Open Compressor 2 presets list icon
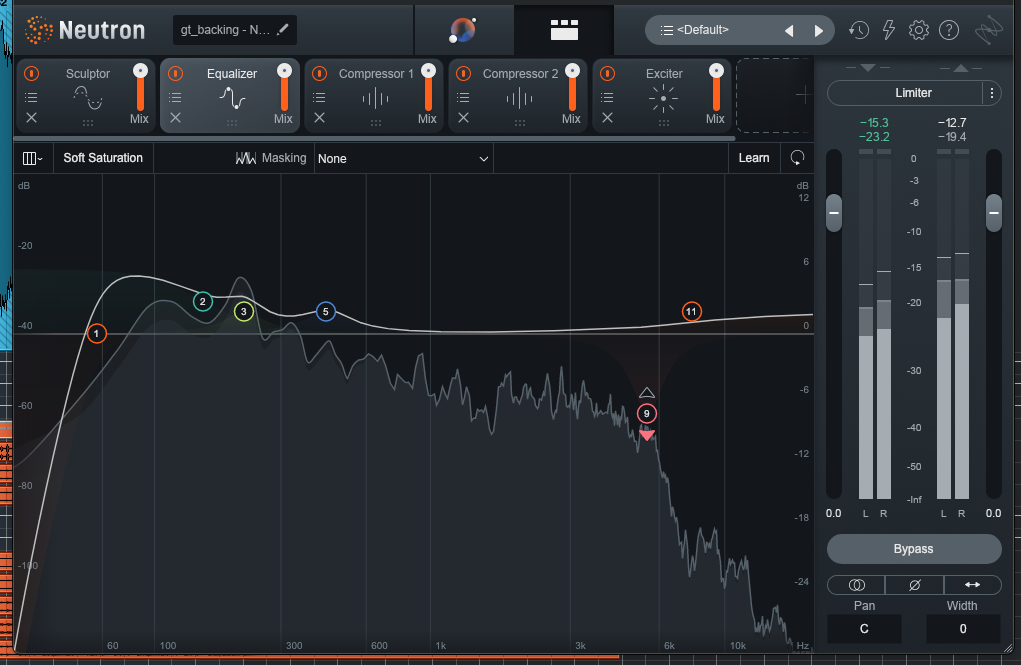This screenshot has height=665, width=1021. click(463, 97)
